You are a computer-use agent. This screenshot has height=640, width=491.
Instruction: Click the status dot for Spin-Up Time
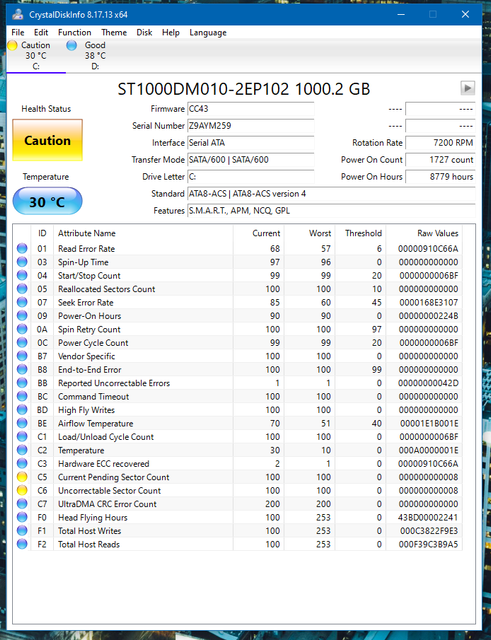22,262
